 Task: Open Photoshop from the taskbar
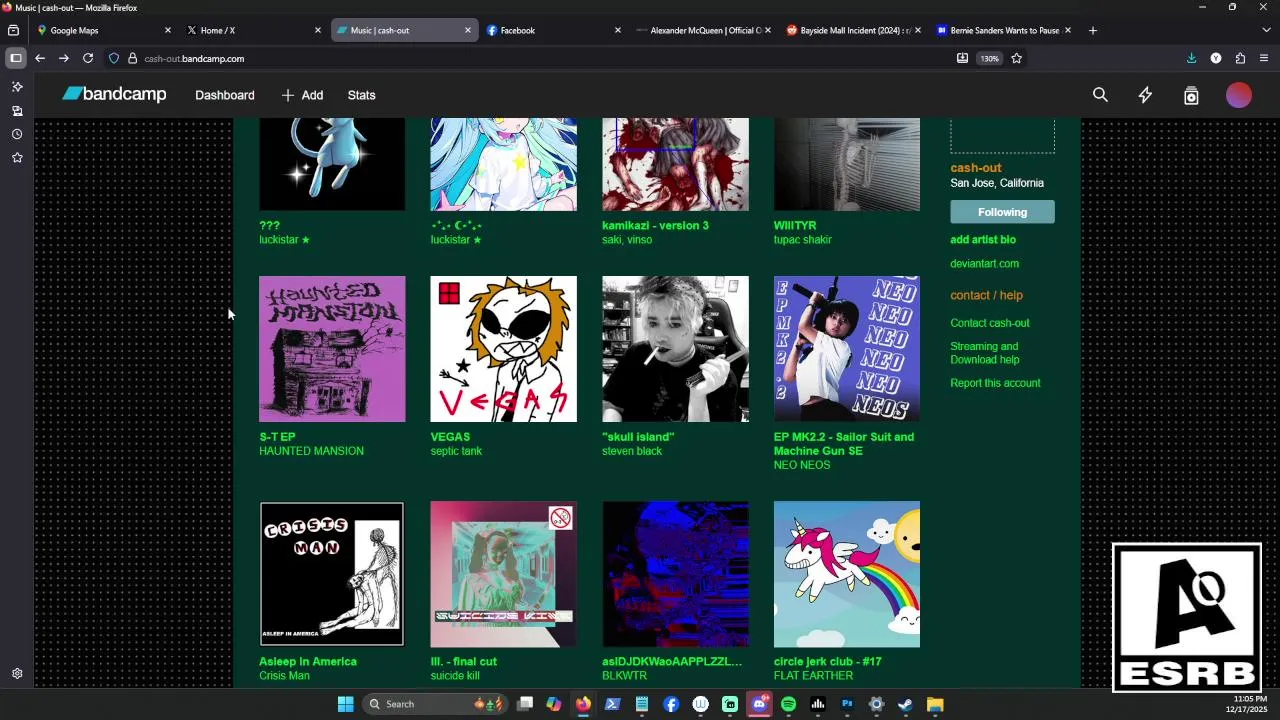tap(847, 704)
